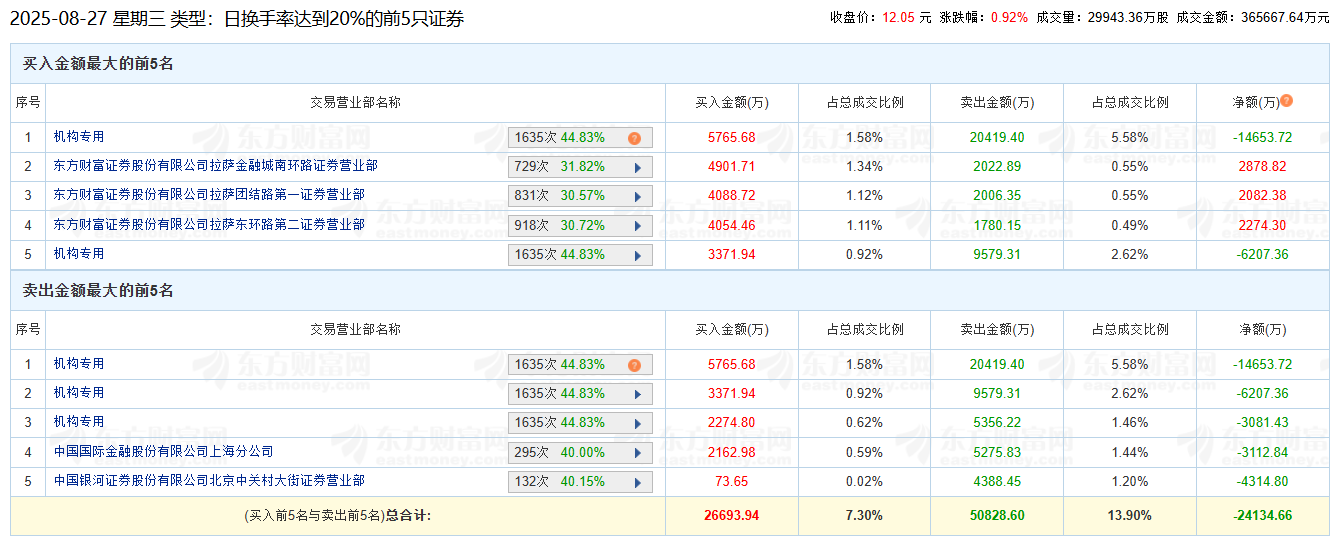Click the blue arrow next to 918次 30.72%
Image resolution: width=1337 pixels, height=544 pixels.
(636, 226)
